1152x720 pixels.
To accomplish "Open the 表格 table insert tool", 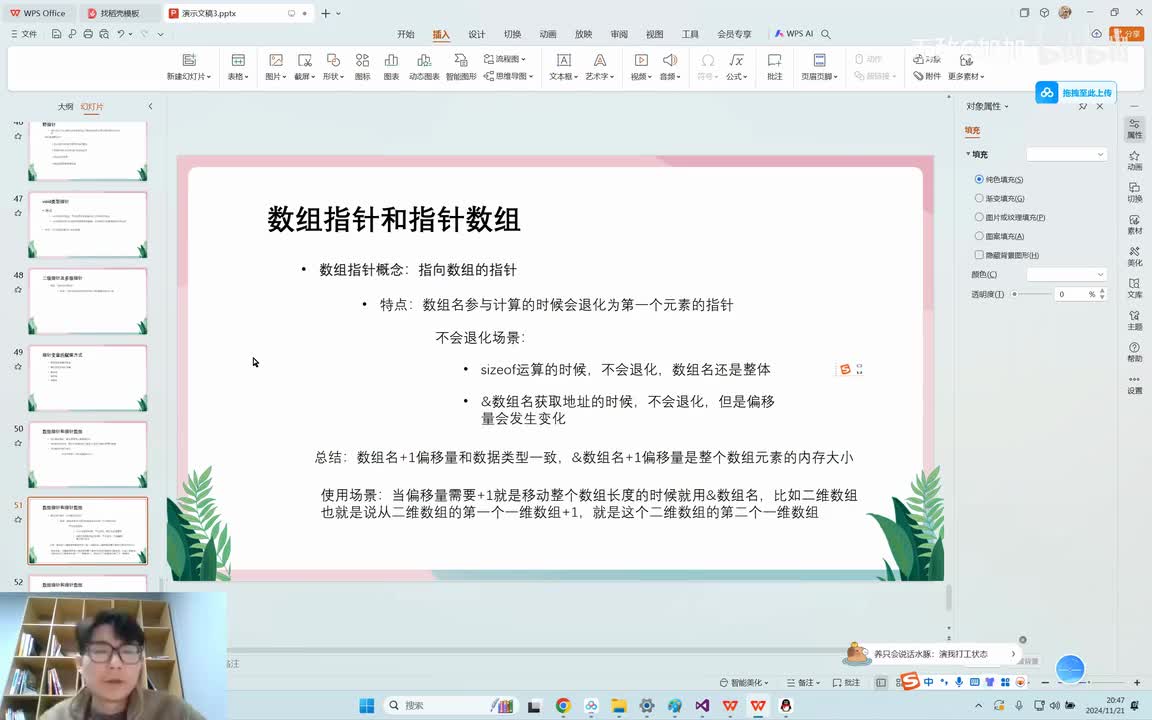I will coord(238,66).
